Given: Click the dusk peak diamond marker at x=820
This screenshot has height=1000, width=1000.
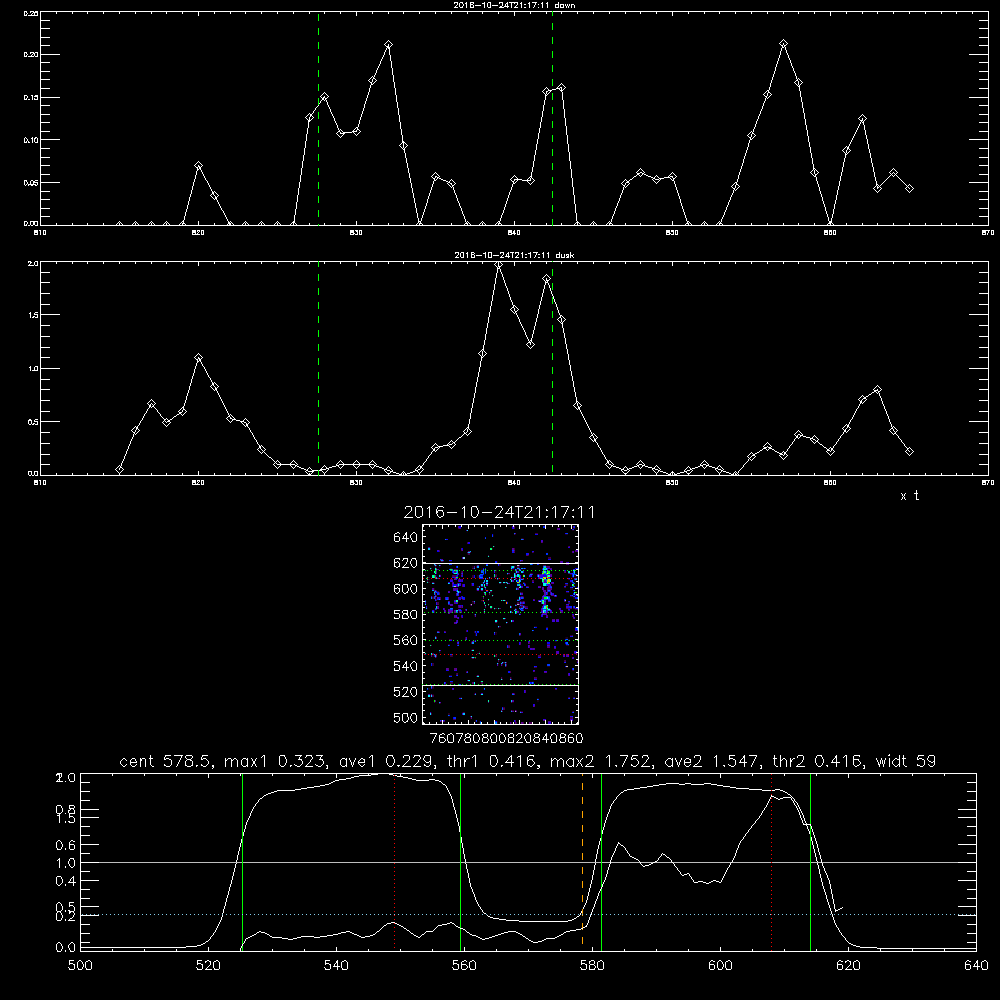Looking at the screenshot, I should (198, 358).
